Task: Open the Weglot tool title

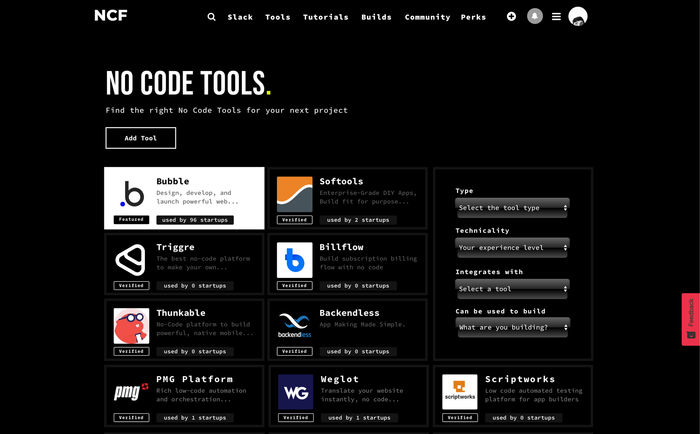Action: tap(340, 379)
